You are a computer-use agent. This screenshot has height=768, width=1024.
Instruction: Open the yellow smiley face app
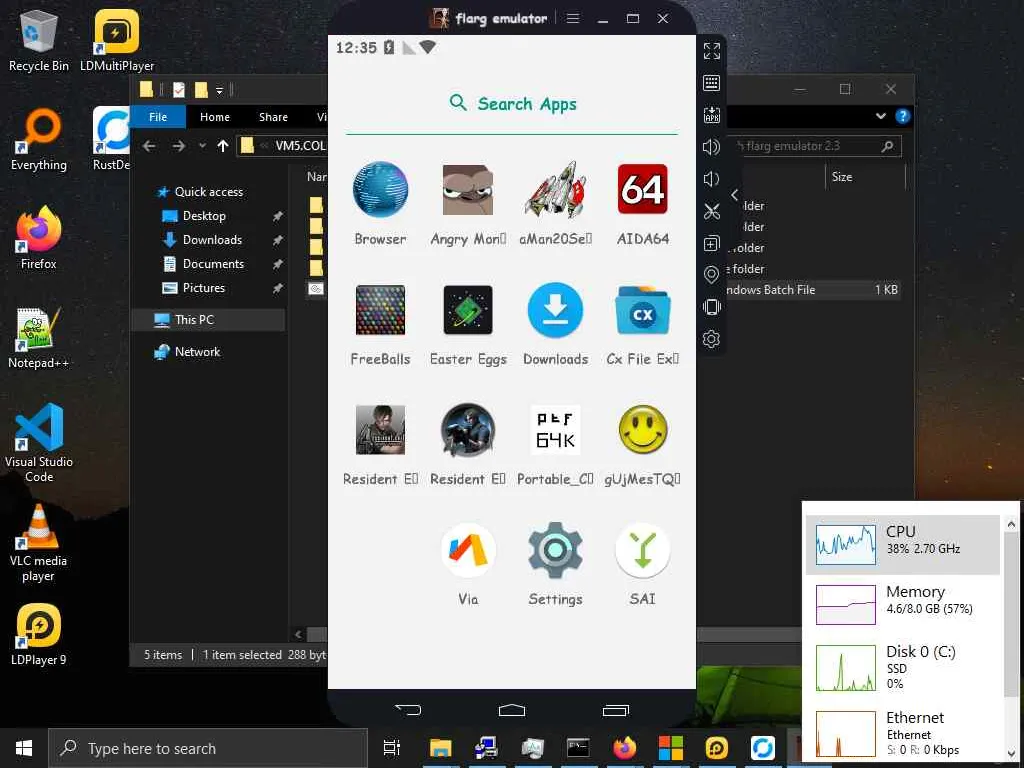643,430
